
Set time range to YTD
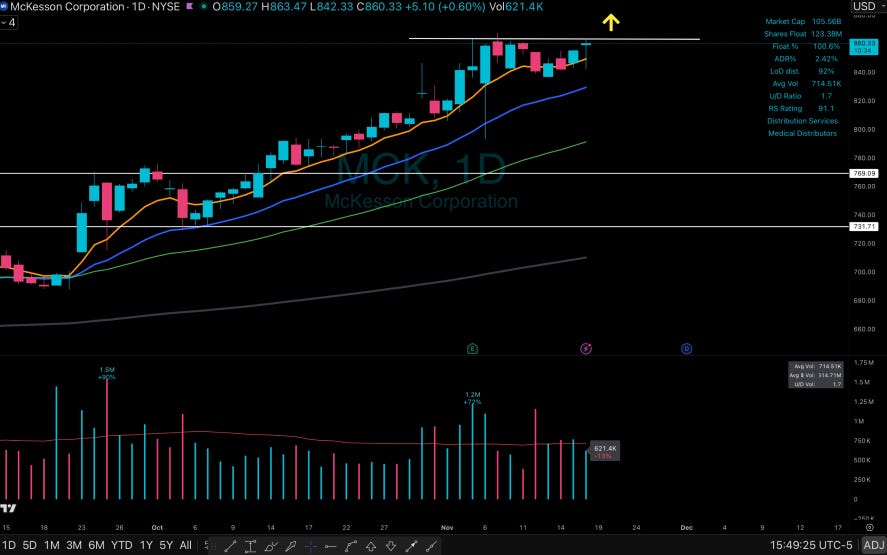point(122,545)
